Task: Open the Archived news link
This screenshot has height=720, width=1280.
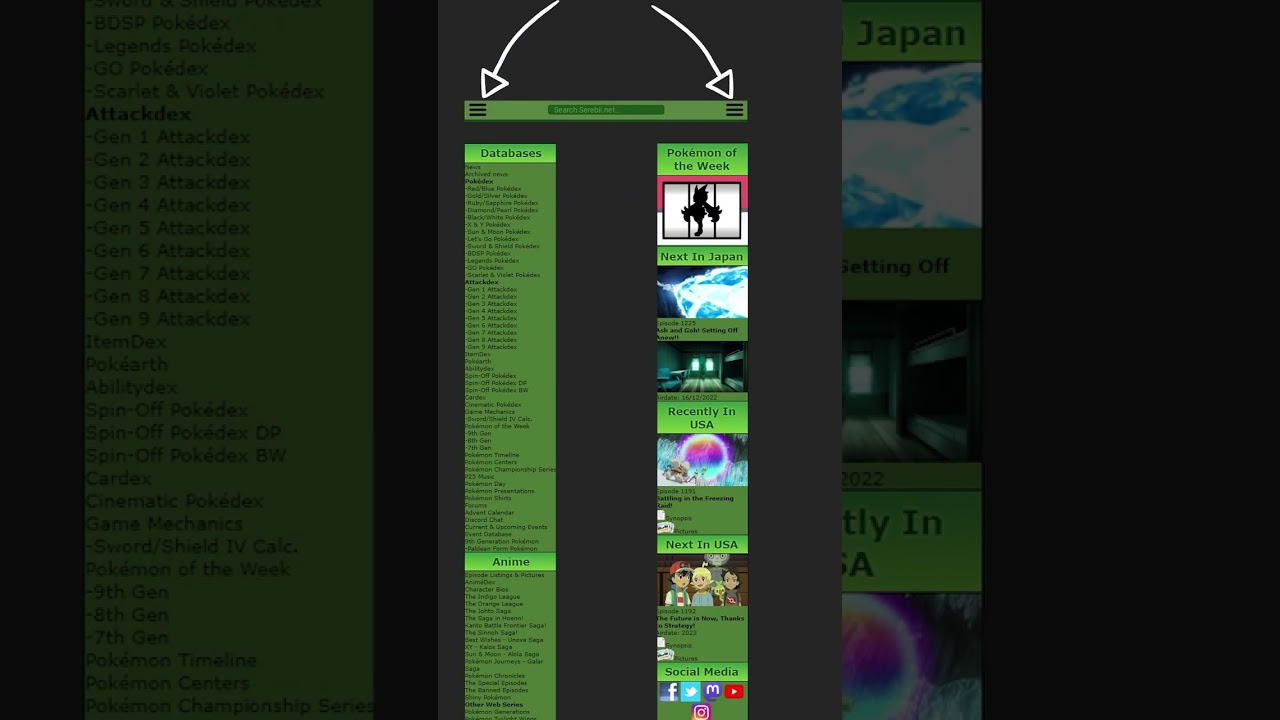Action: click(486, 174)
